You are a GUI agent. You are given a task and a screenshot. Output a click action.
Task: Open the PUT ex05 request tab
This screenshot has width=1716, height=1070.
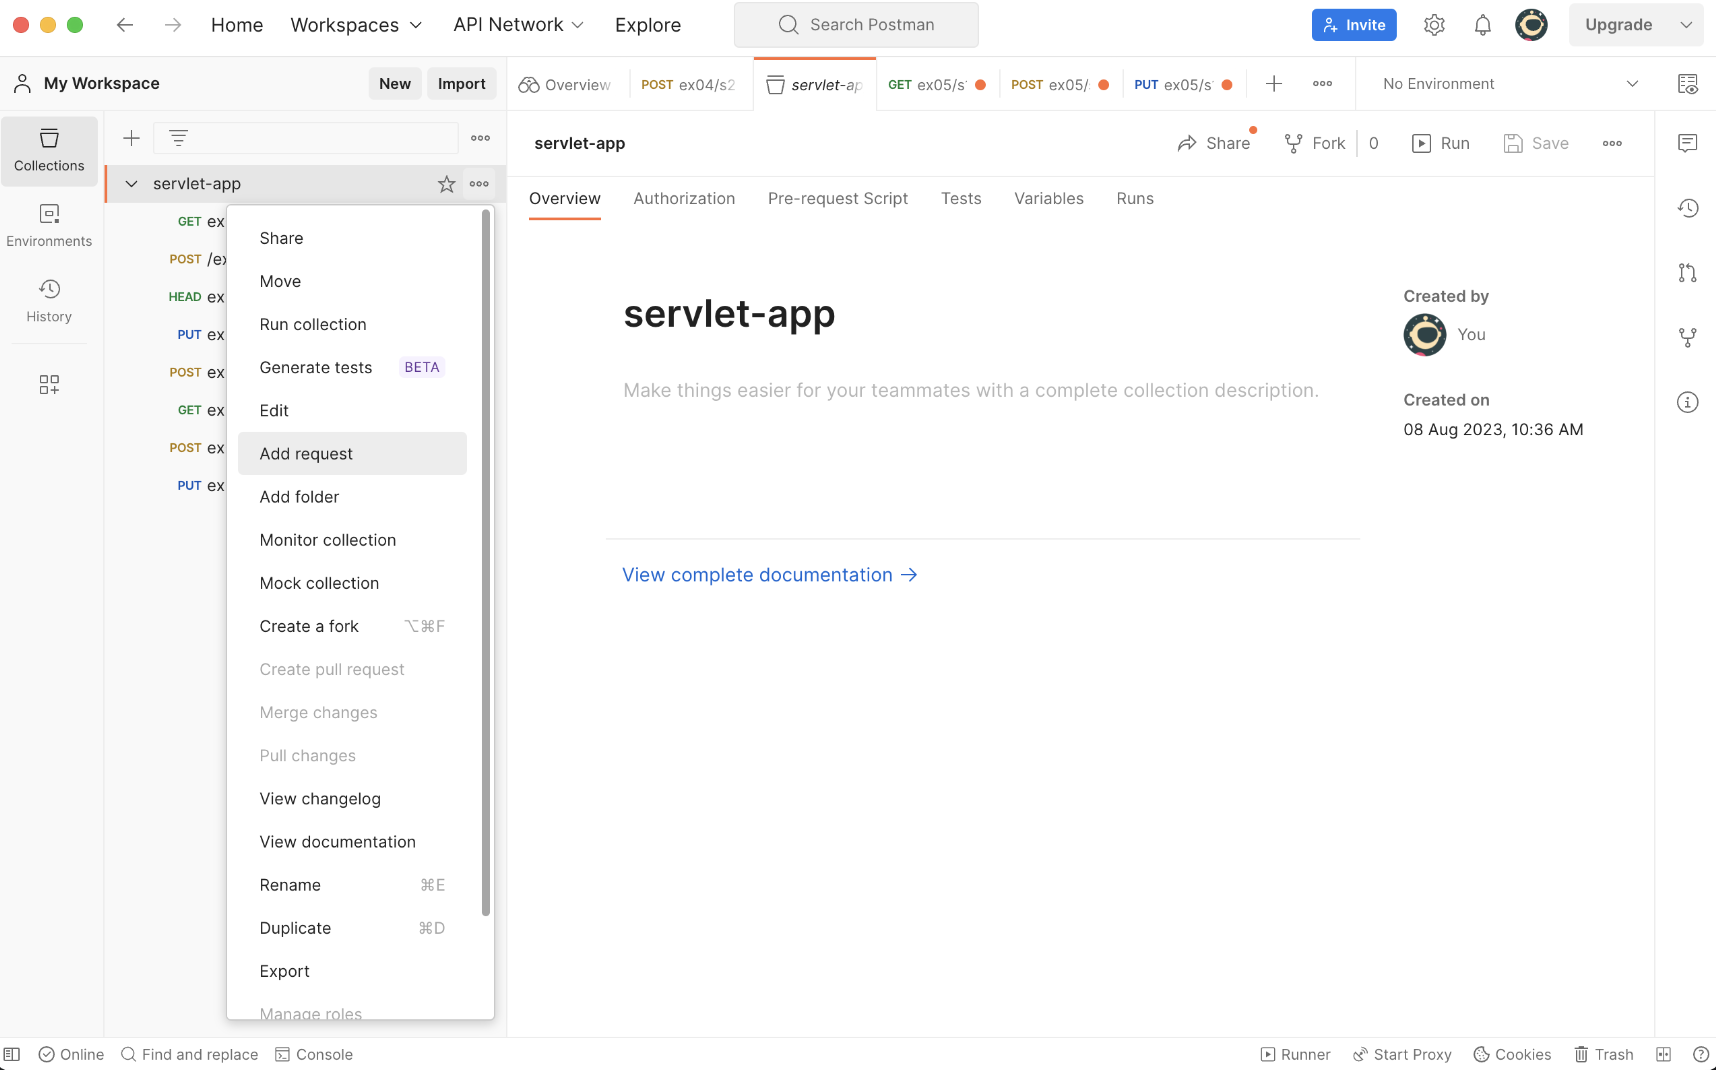1183,85
